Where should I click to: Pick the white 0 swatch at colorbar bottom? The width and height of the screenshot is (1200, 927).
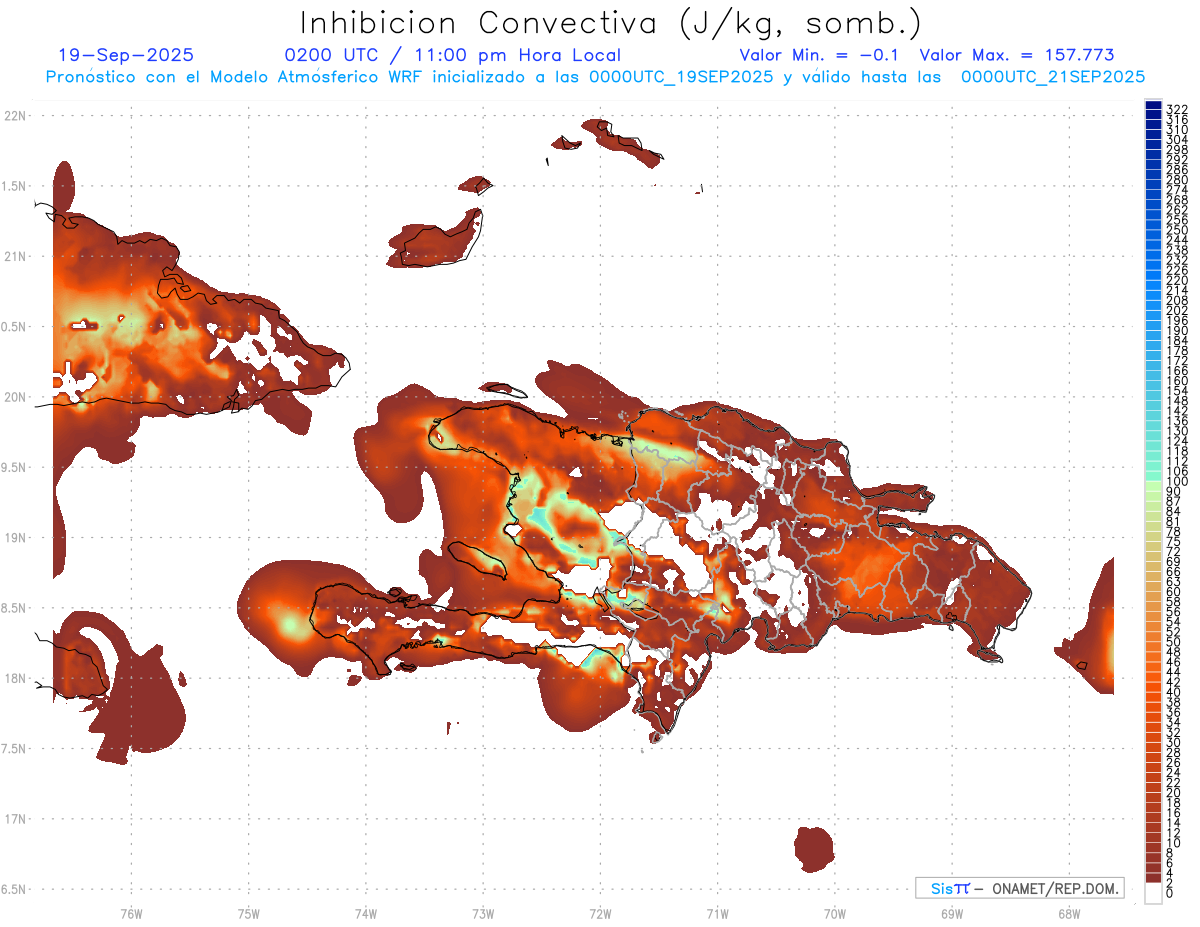coord(1153,895)
